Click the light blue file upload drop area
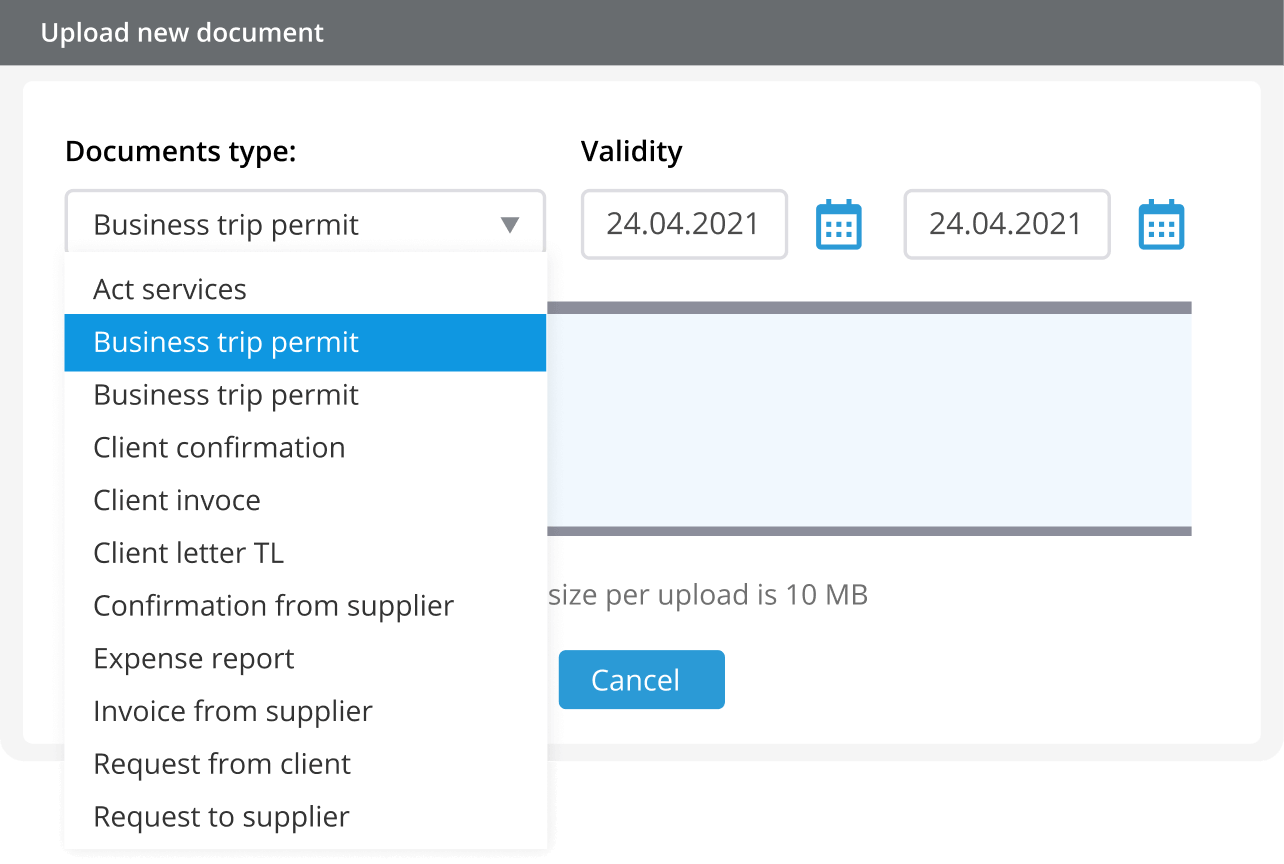1284x864 pixels. (x=868, y=420)
